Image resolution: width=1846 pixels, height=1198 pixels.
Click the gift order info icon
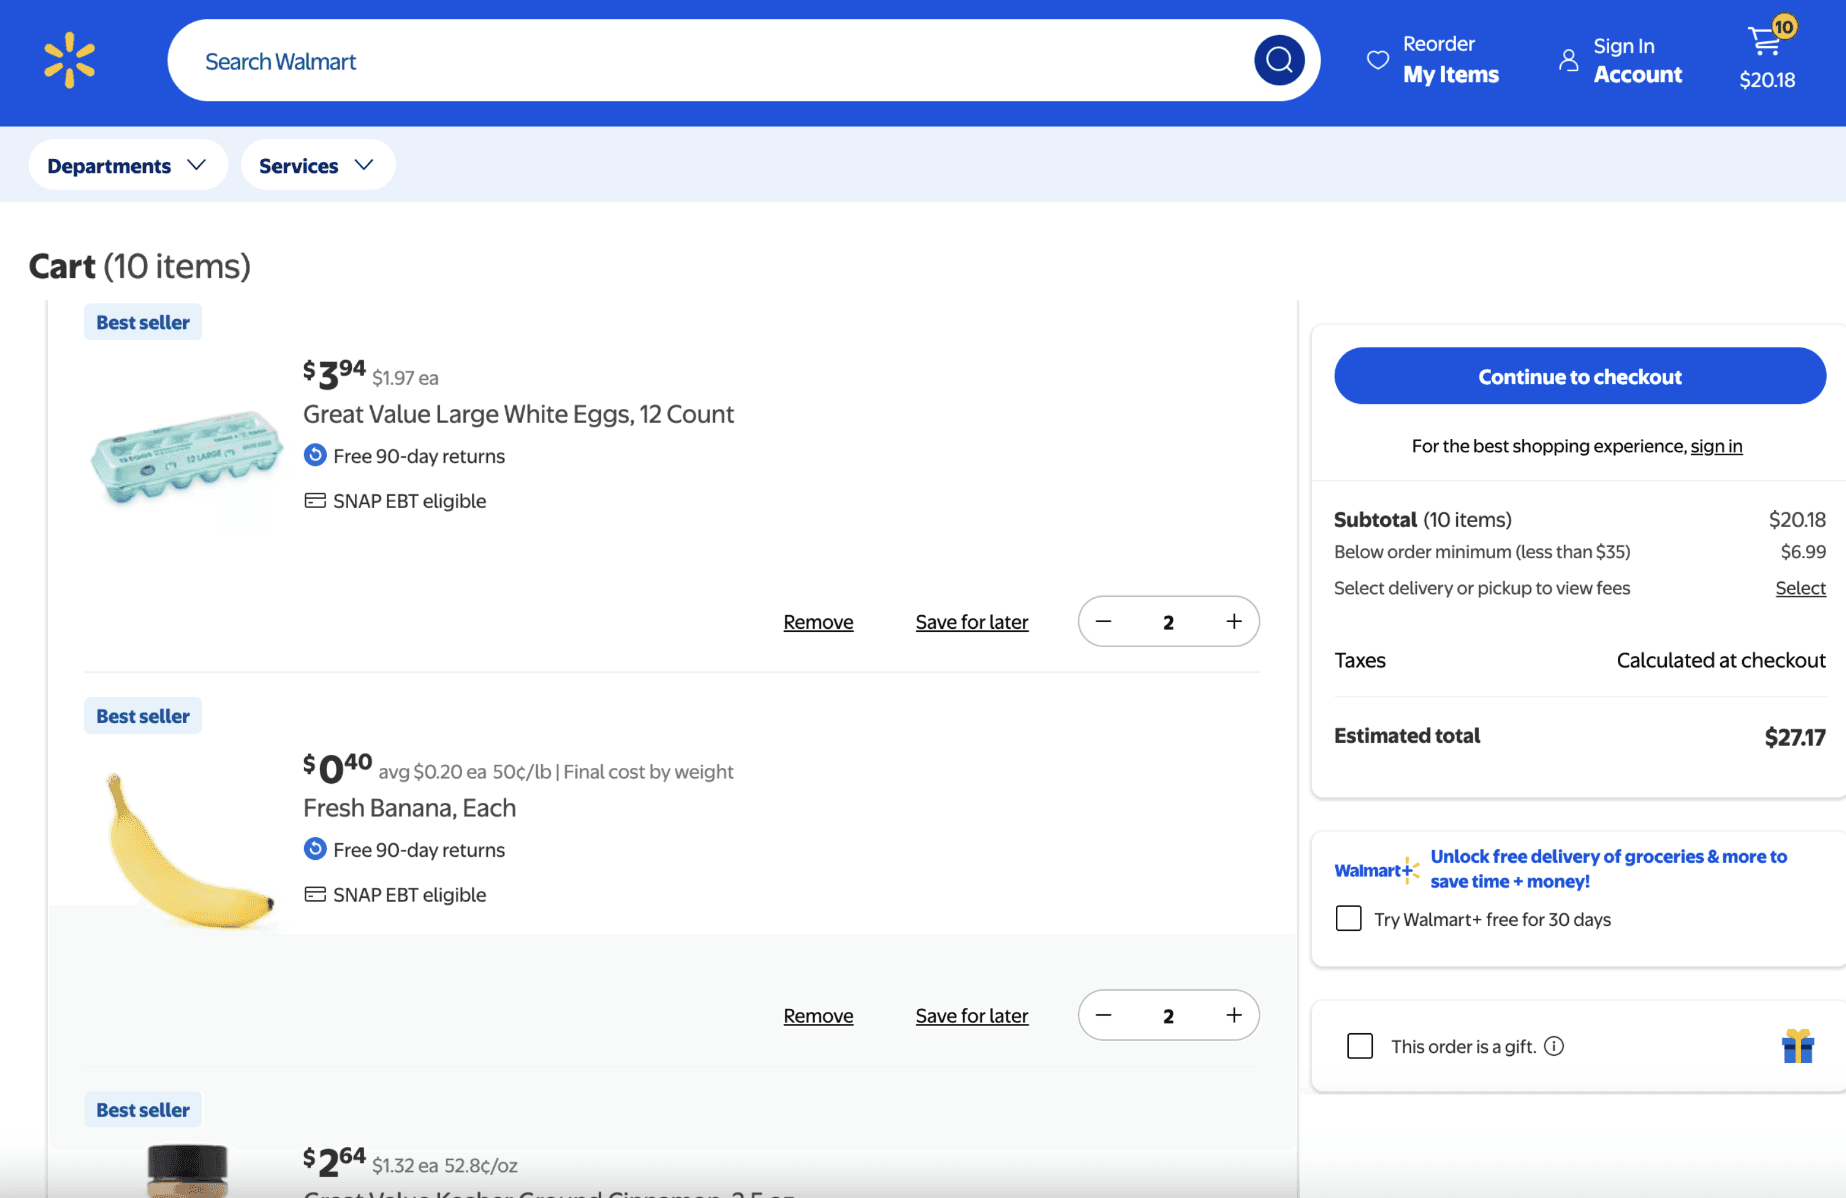1554,1046
